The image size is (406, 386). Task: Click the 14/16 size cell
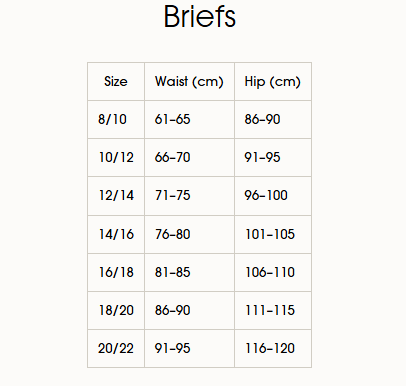pyautogui.click(x=116, y=234)
